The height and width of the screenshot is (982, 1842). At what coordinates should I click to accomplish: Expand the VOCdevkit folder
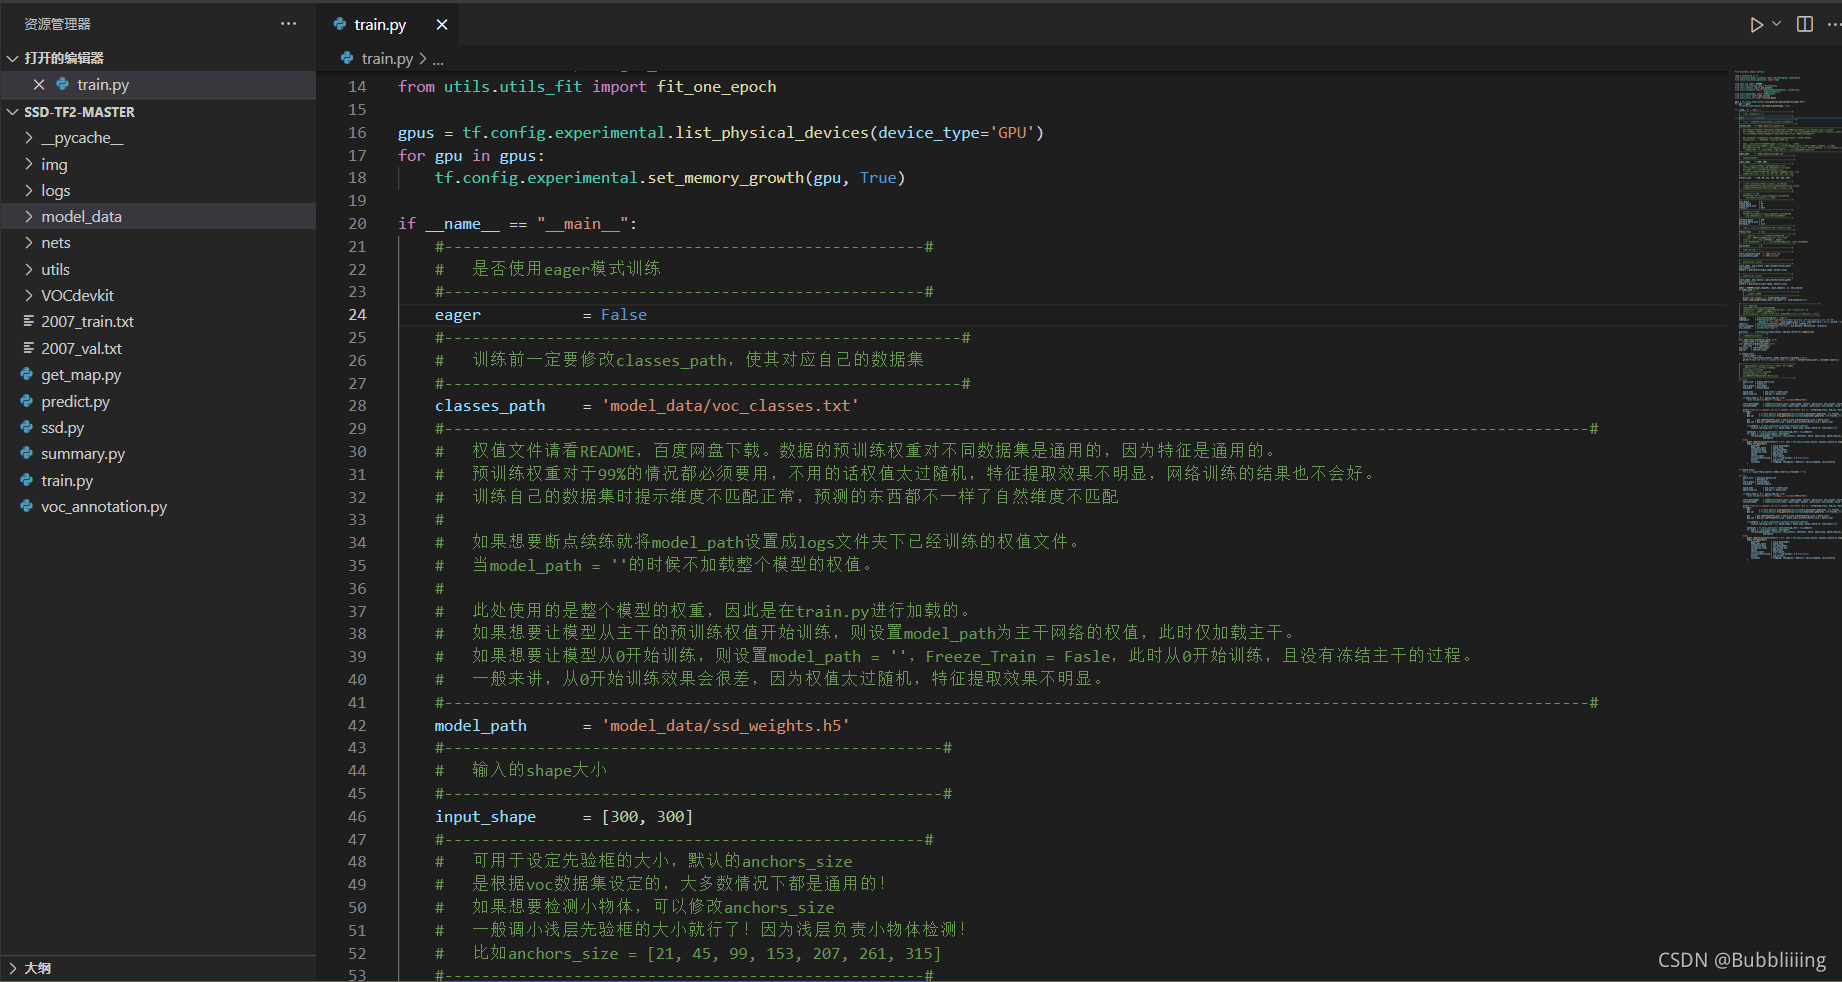coord(29,295)
